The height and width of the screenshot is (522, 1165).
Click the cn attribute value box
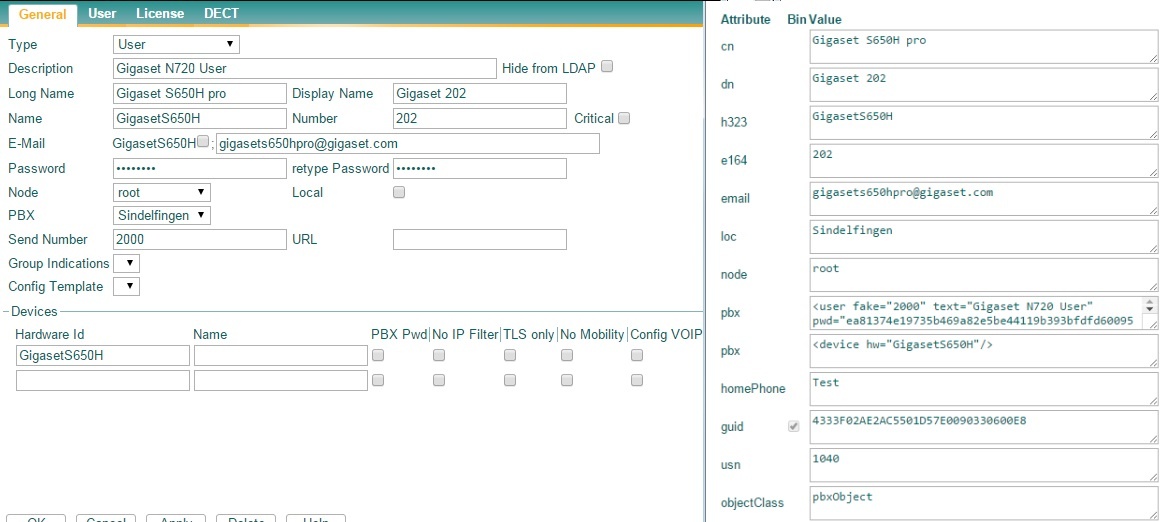(x=984, y=47)
